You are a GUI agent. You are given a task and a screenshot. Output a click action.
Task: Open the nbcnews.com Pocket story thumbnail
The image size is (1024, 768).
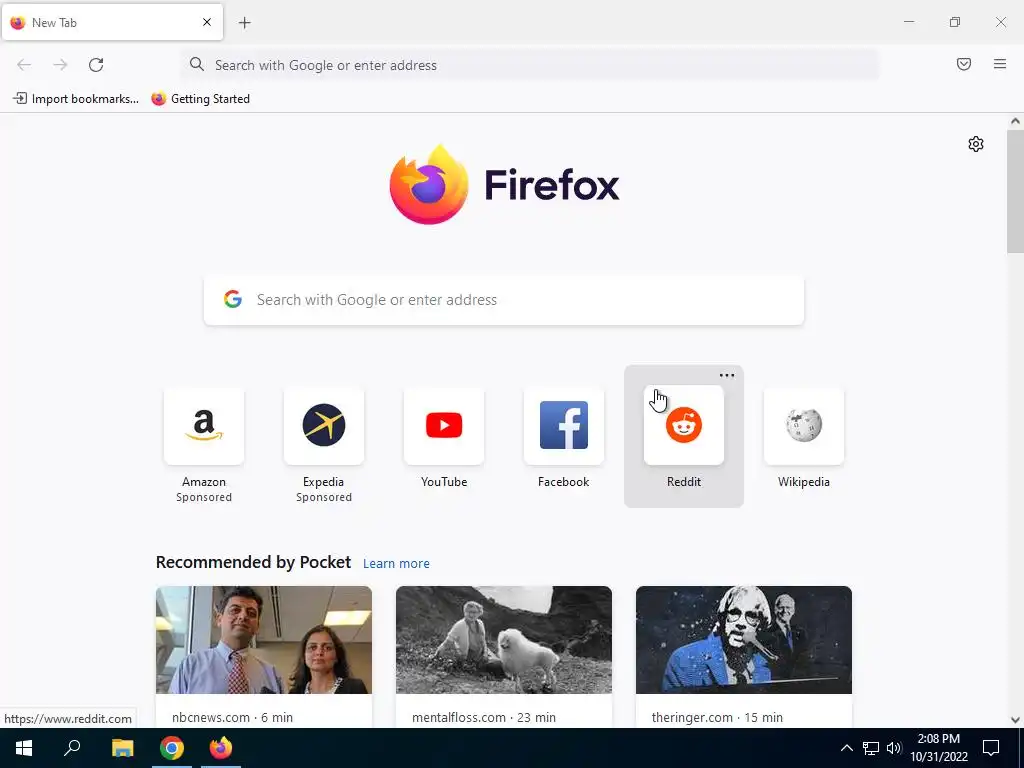pyautogui.click(x=264, y=640)
